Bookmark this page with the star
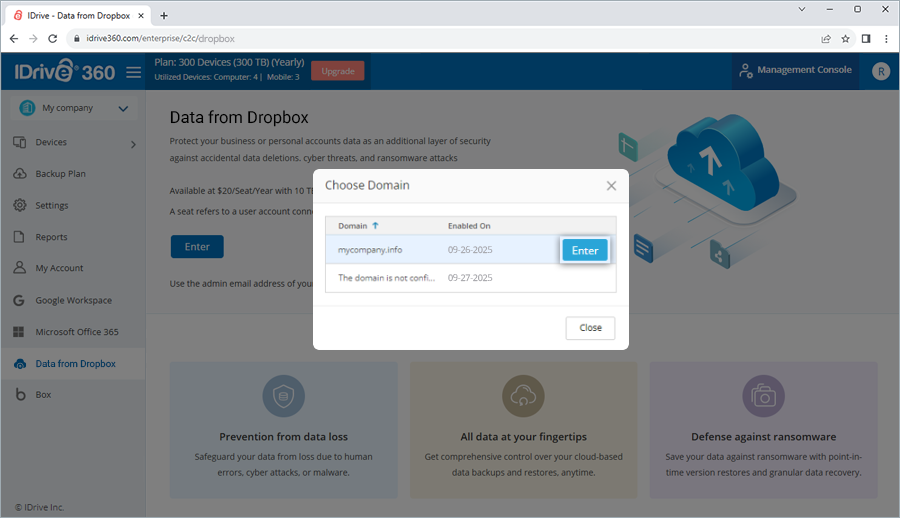 pos(845,38)
